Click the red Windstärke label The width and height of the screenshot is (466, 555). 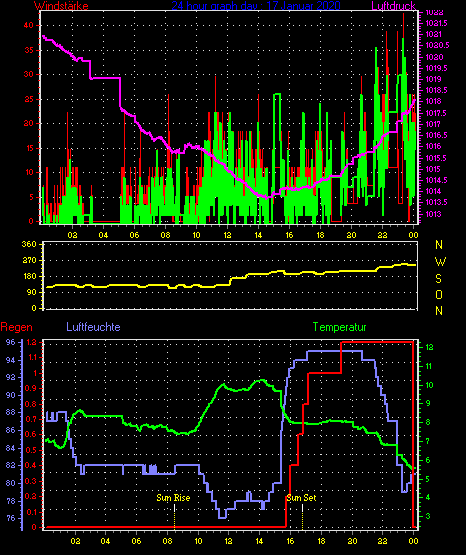tap(61, 6)
